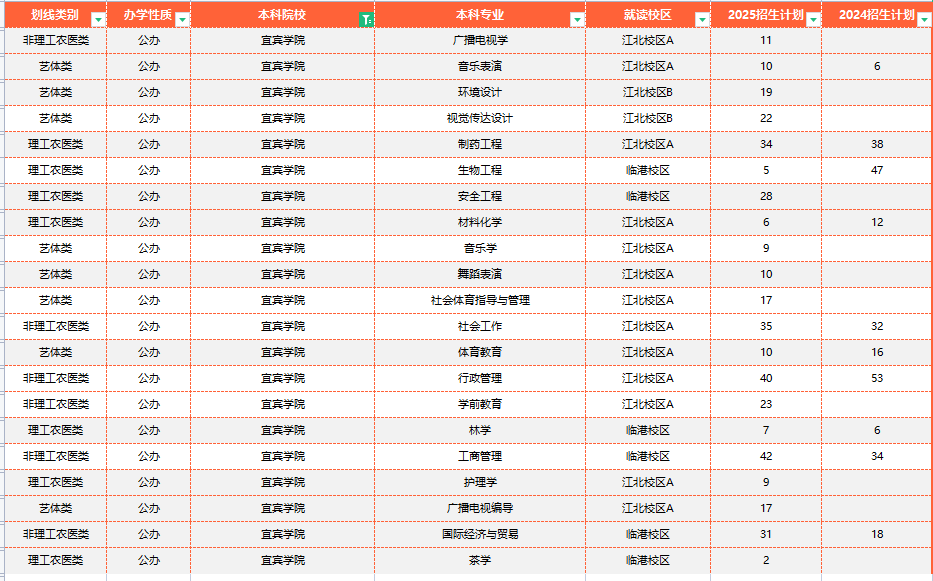Click the 安全工程 major cell
Image resolution: width=933 pixels, height=581 pixels.
pyautogui.click(x=480, y=196)
